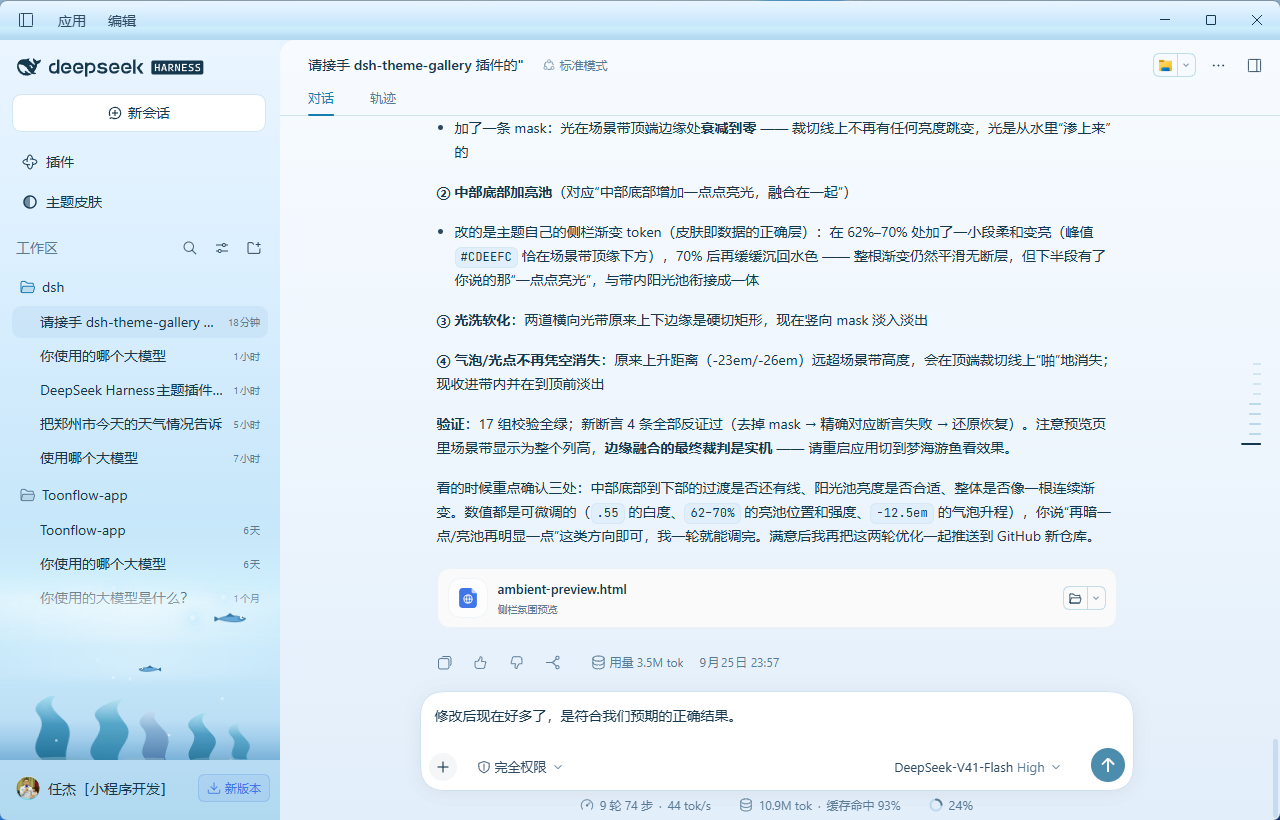Screen dimensions: 1280x820
Task: Collapse the Toonflow-app workspace folder
Action: point(139,495)
